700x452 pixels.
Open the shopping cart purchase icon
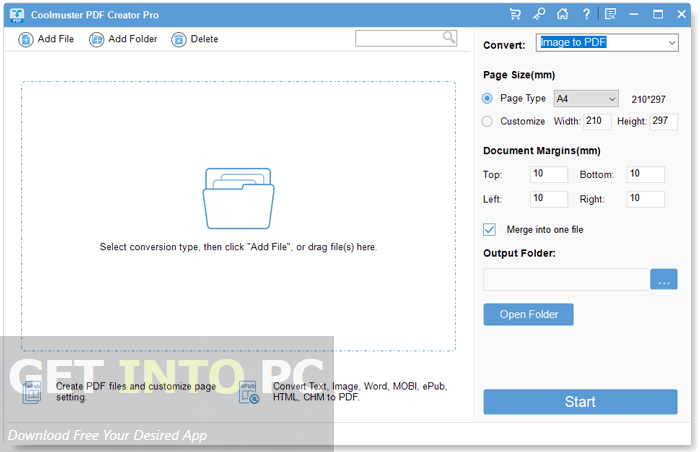pyautogui.click(x=515, y=14)
